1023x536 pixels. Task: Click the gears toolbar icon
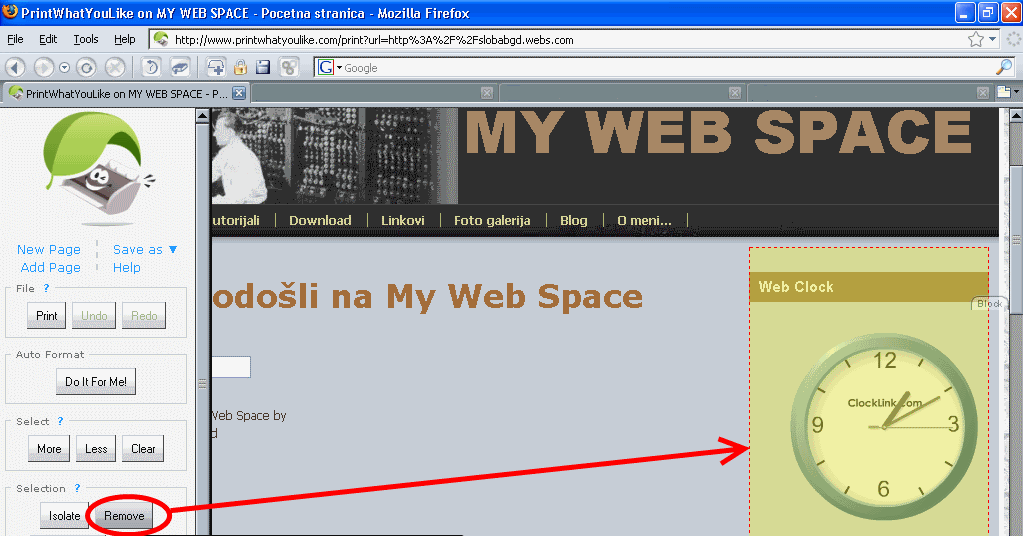[x=288, y=67]
